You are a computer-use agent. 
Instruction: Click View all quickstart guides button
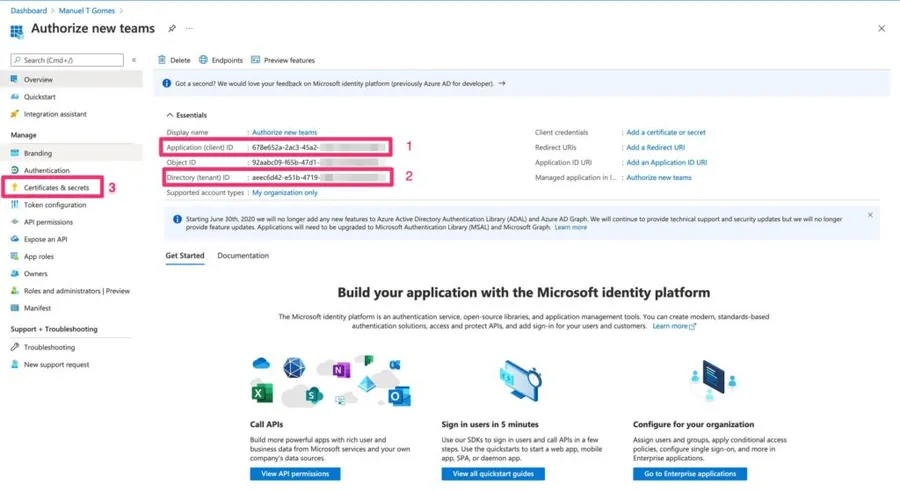pyautogui.click(x=493, y=474)
